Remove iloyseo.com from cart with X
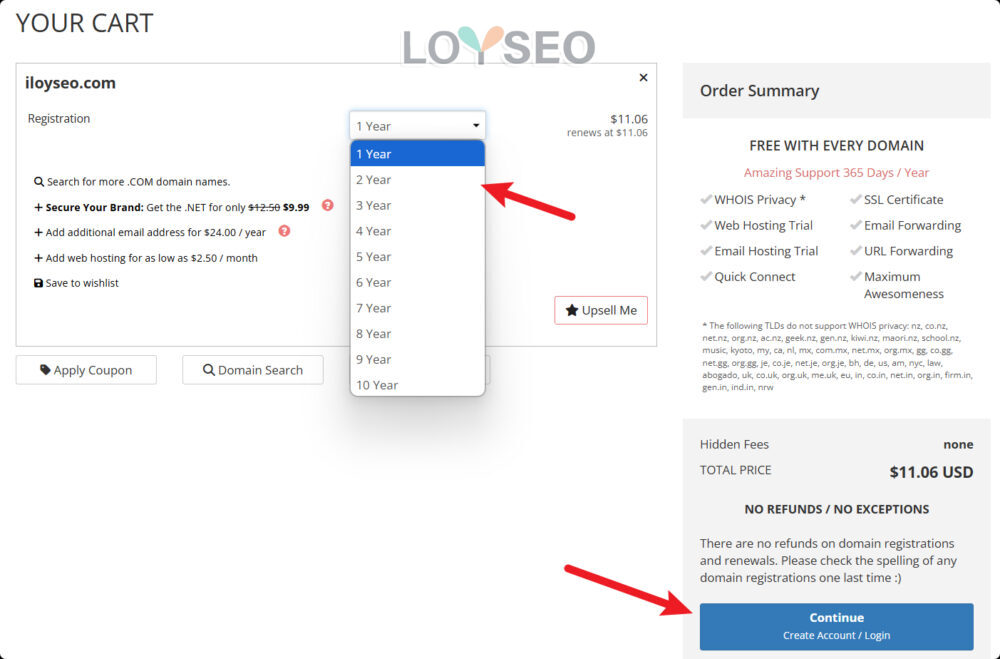Viewport: 1000px width, 659px height. coord(643,77)
